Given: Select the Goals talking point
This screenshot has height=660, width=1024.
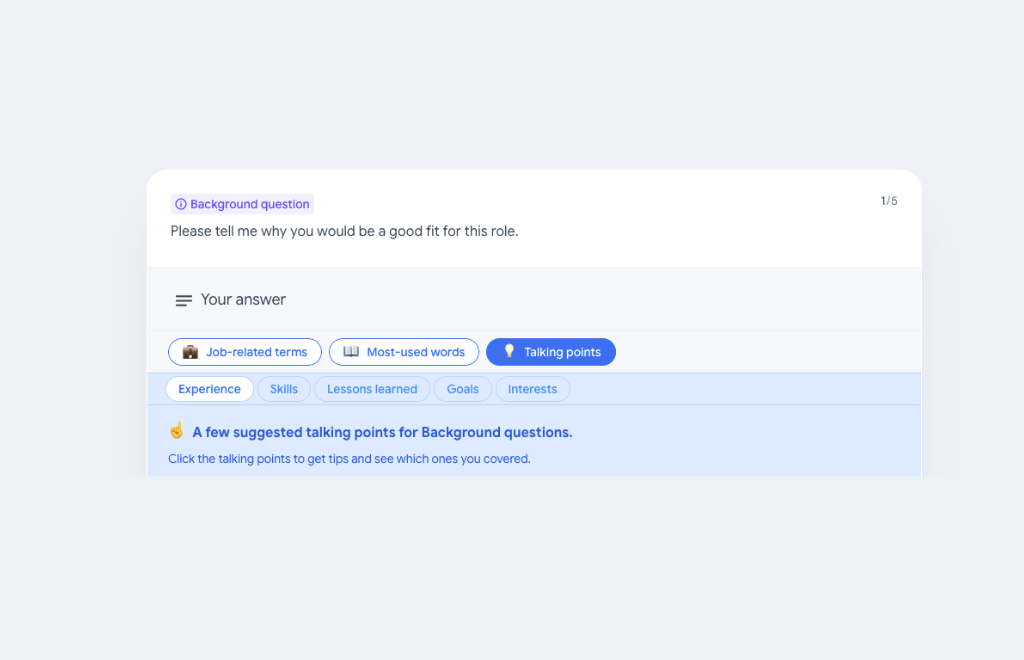Looking at the screenshot, I should pyautogui.click(x=463, y=389).
